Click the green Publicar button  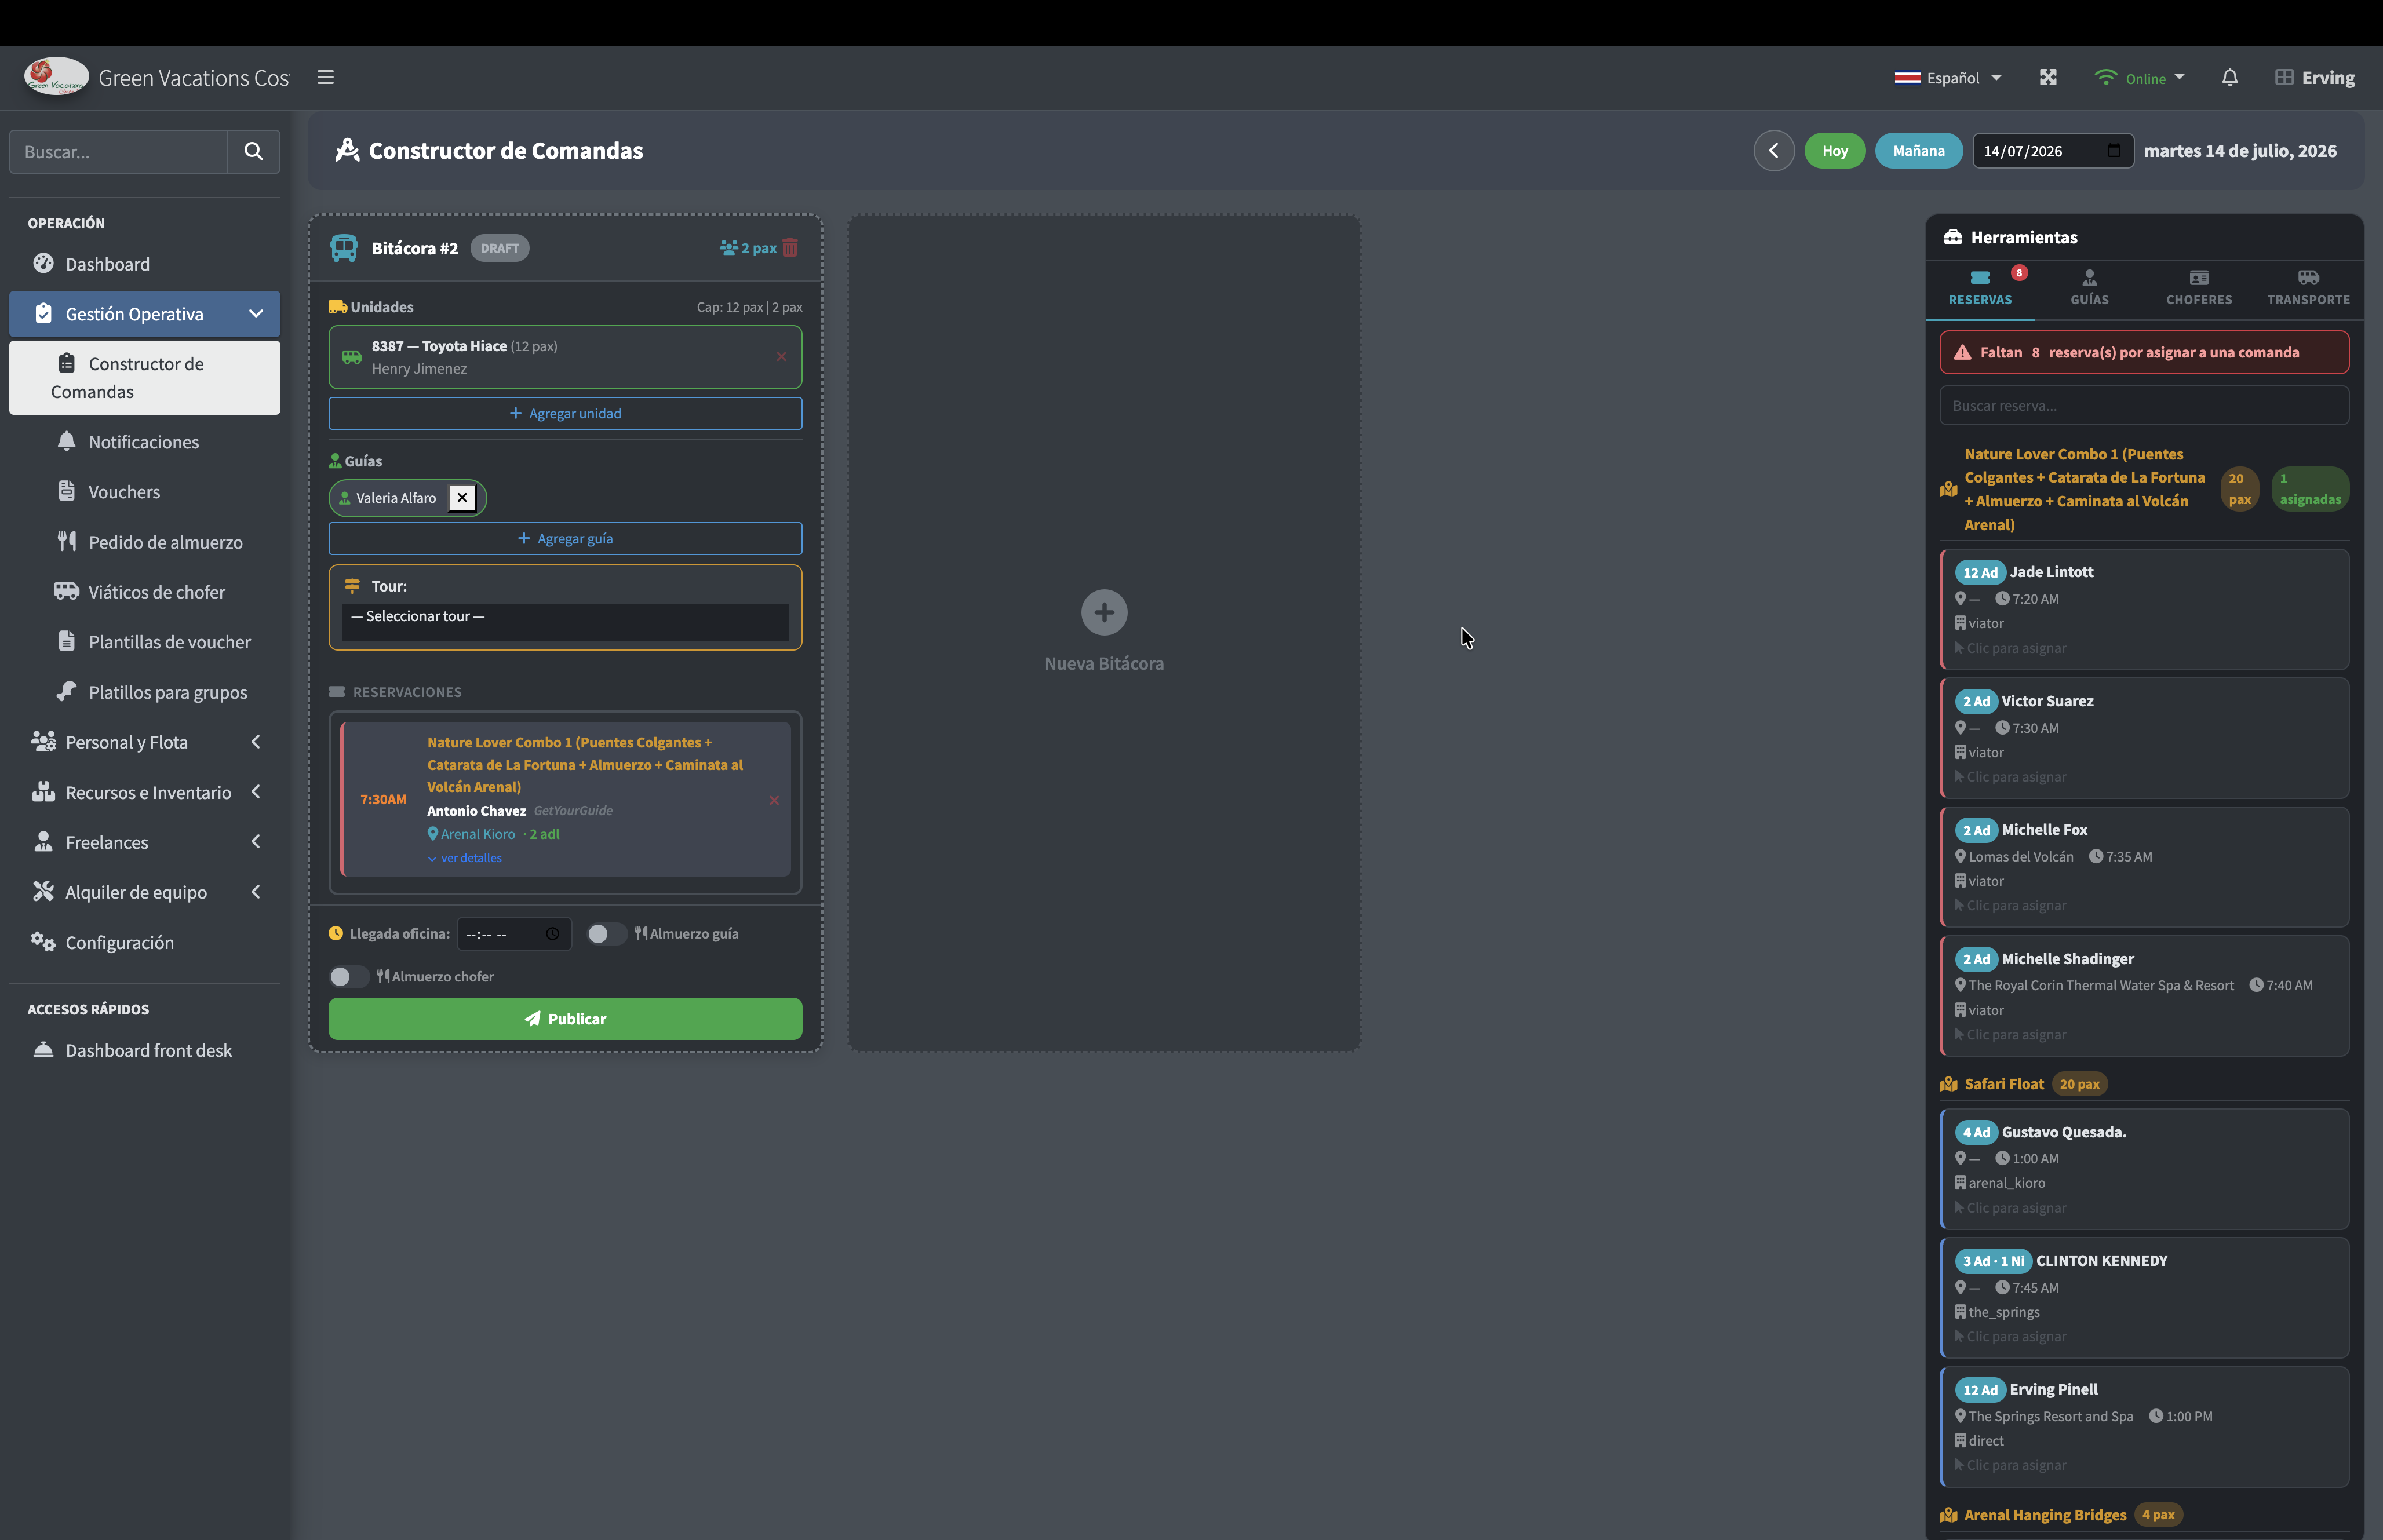565,1019
